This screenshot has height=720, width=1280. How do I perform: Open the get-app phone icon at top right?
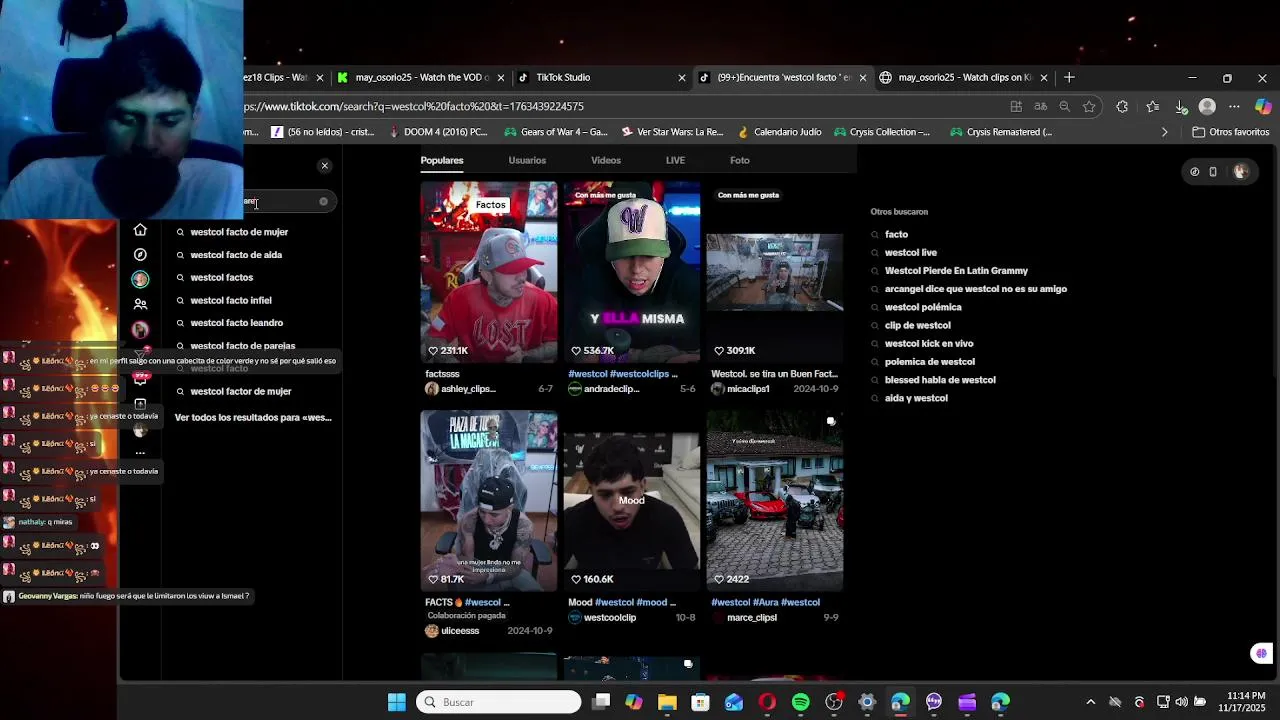(x=1213, y=172)
